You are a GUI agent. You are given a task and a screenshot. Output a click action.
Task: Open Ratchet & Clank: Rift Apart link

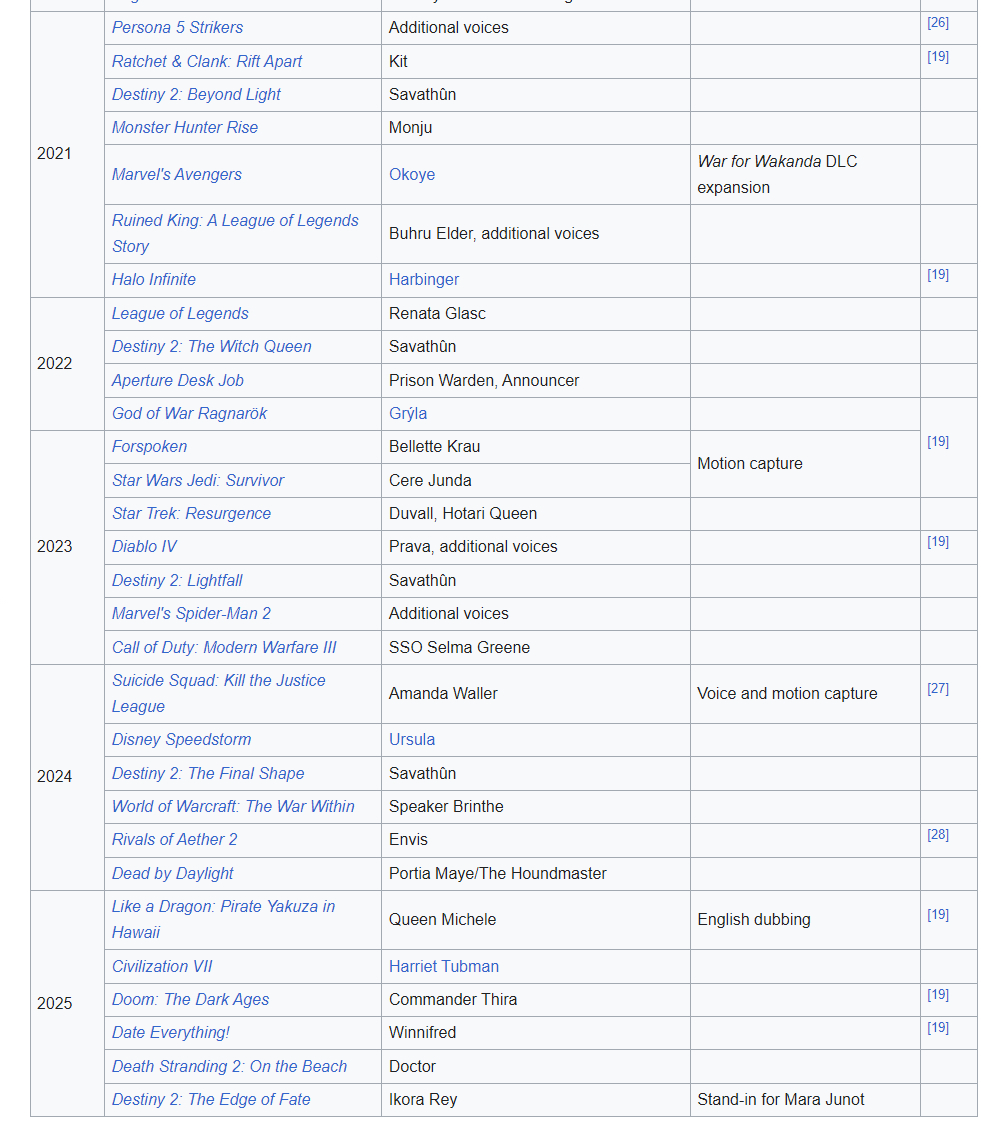(207, 61)
